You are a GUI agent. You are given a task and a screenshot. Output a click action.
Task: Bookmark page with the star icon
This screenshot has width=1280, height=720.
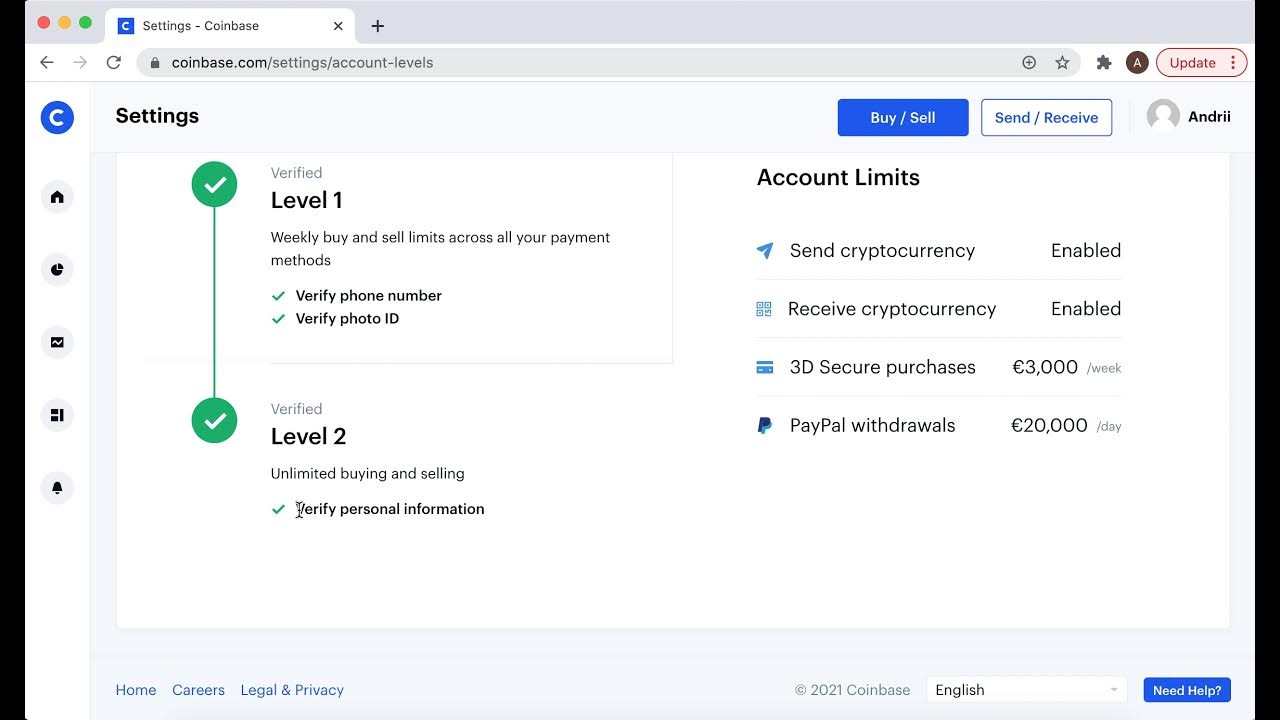point(1062,62)
